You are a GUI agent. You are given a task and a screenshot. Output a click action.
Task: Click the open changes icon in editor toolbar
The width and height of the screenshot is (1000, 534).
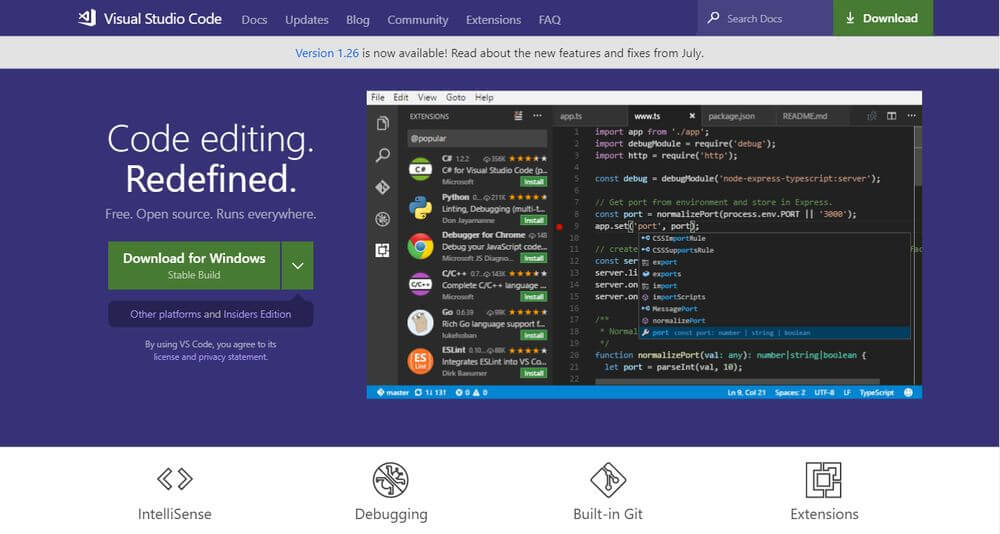872,115
